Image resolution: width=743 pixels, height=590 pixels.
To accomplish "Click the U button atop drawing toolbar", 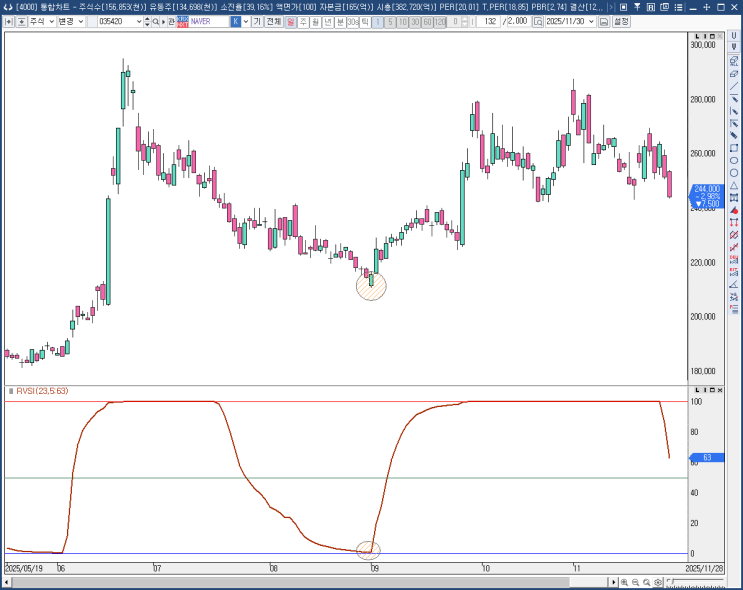I will 734,36.
